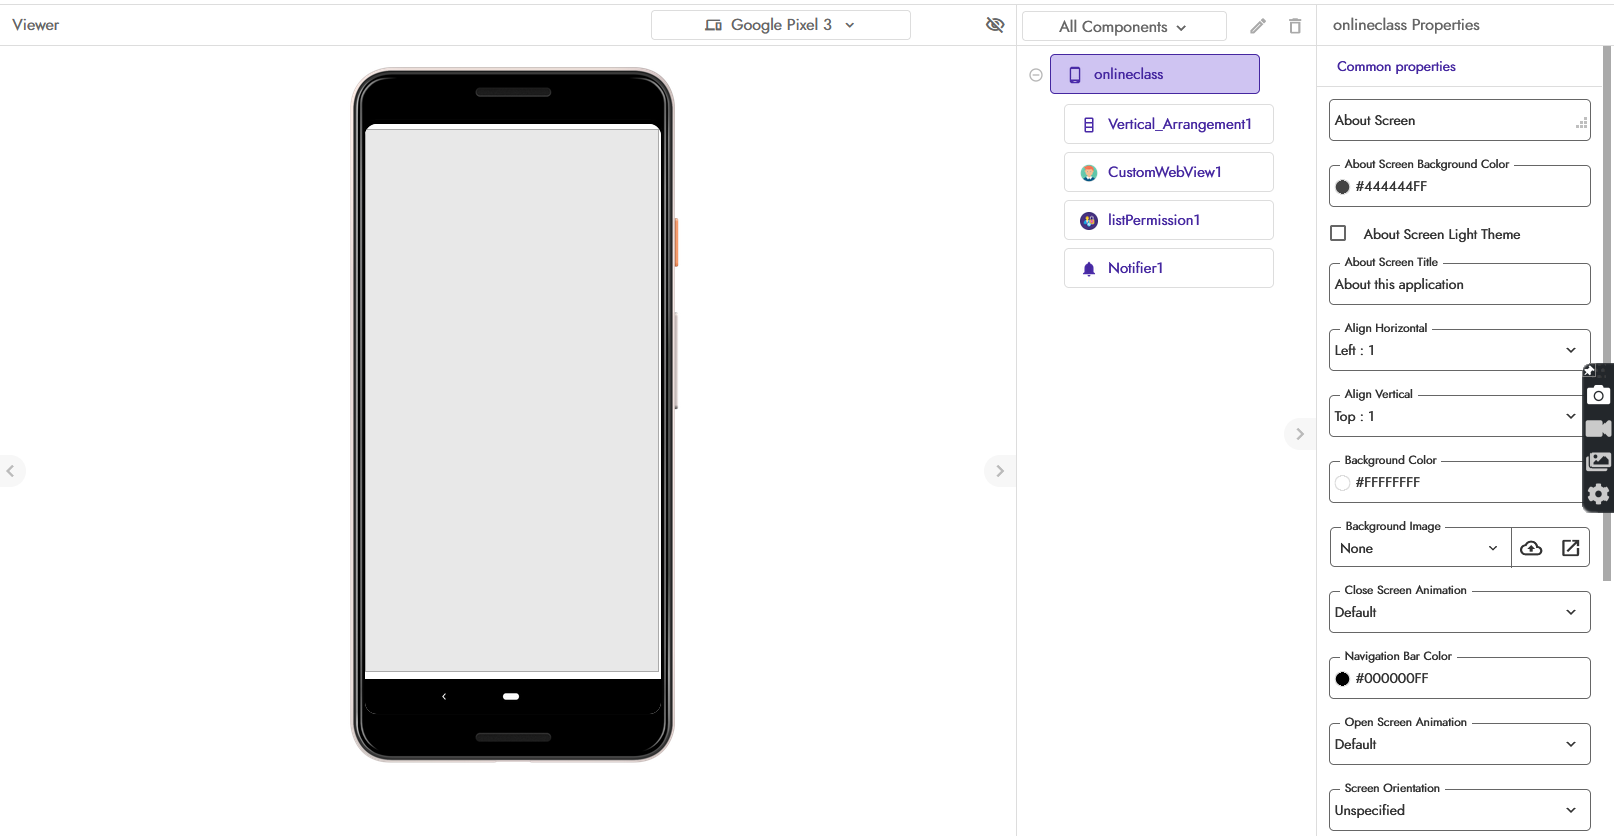
Task: Click the About Screen Background Color swatch
Action: [x=1343, y=187]
